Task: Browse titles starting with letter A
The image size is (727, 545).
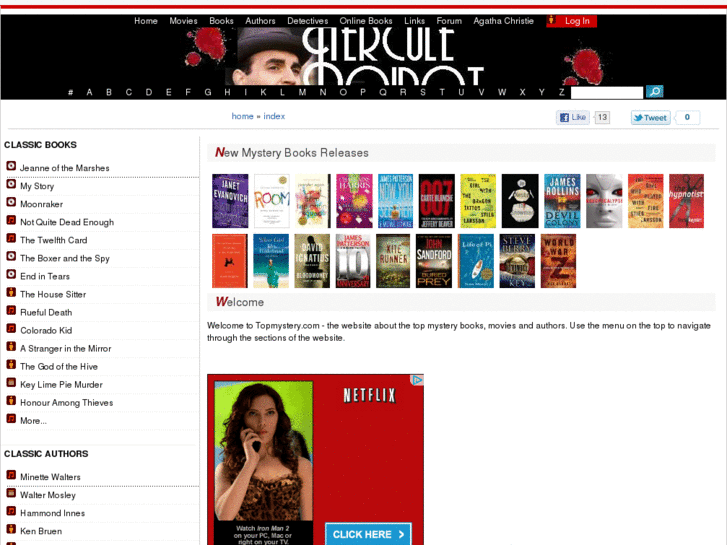Action: coord(89,92)
